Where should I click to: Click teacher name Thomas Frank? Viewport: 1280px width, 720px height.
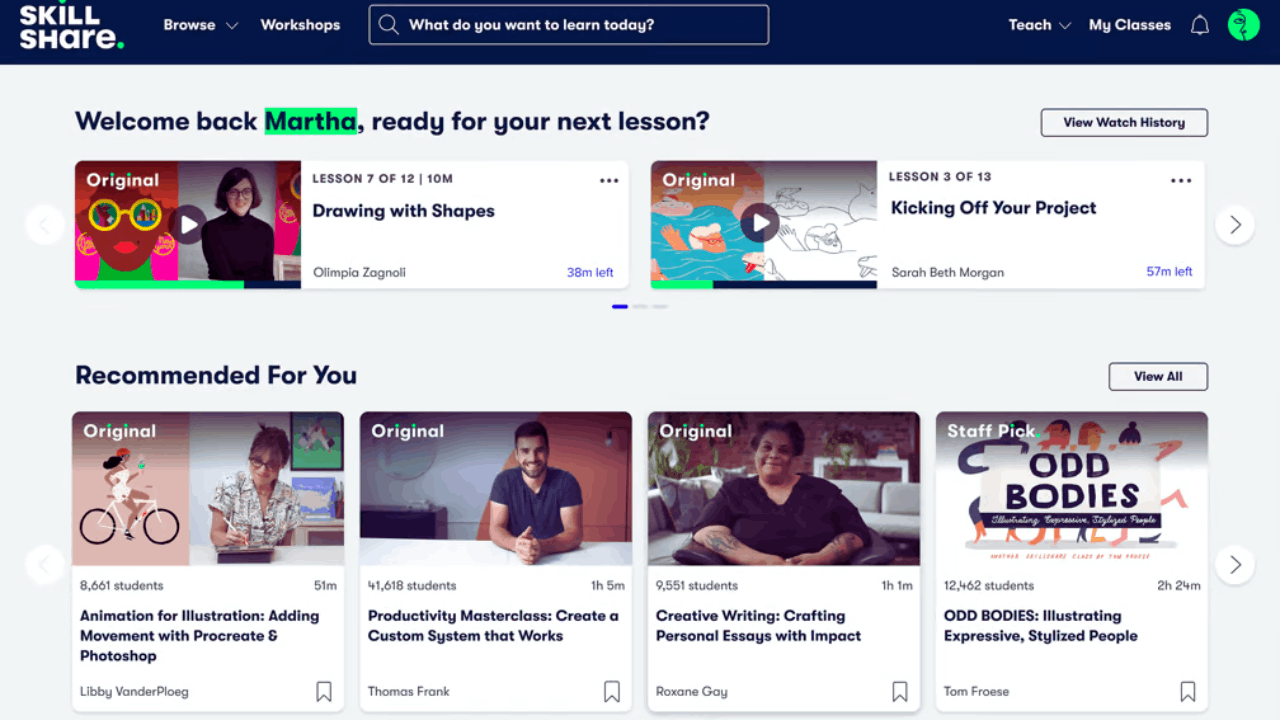tap(408, 691)
